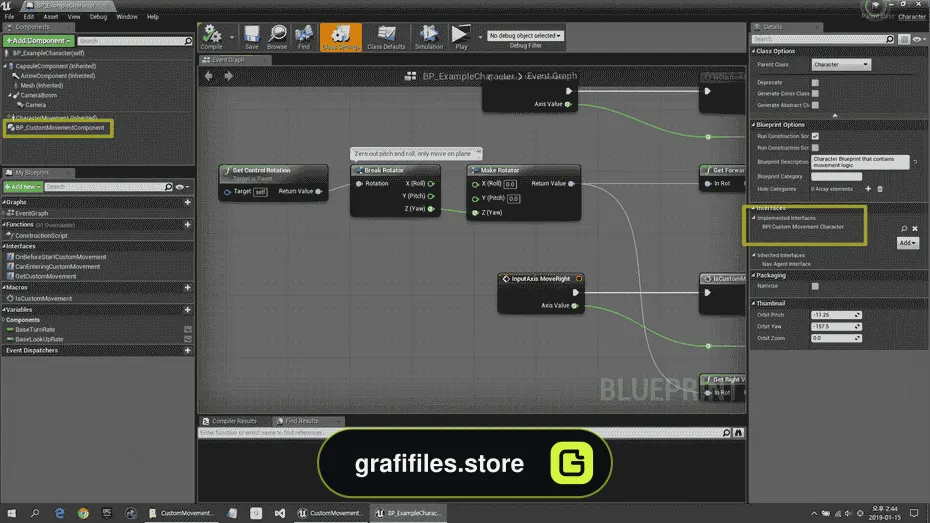
Task: Click the Compile toolbar button
Action: 211,37
